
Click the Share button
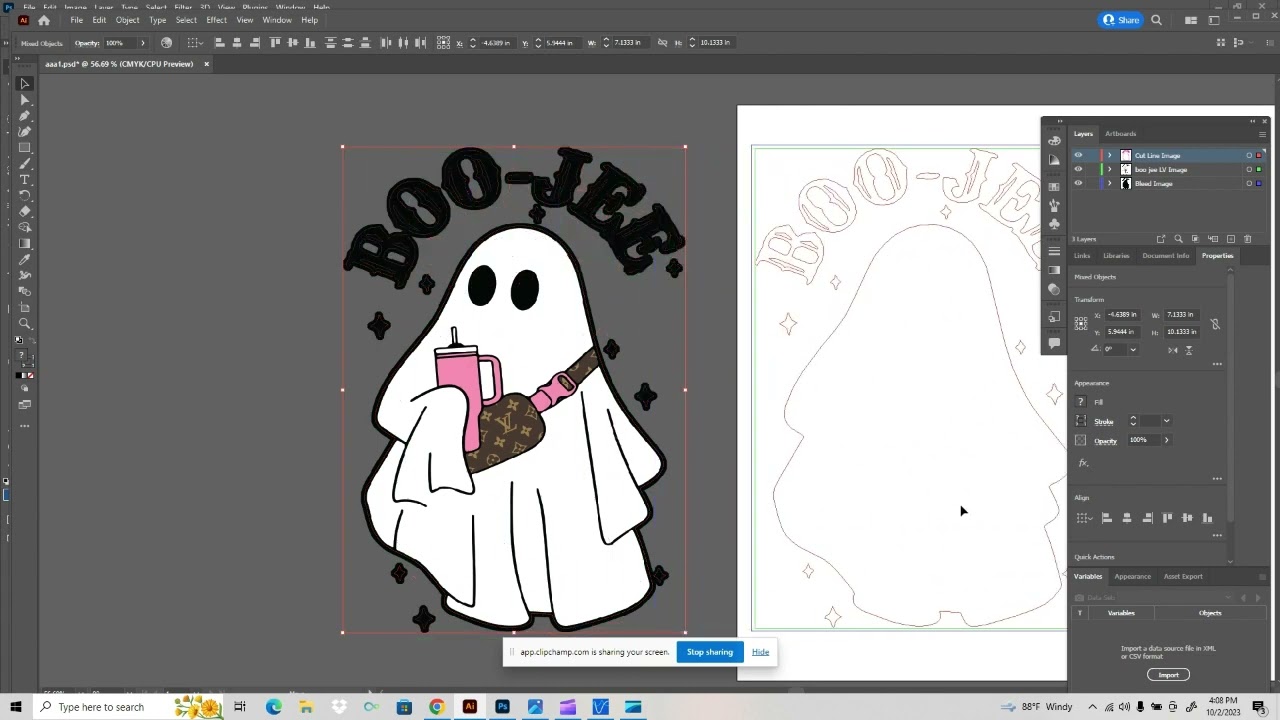pos(1121,20)
